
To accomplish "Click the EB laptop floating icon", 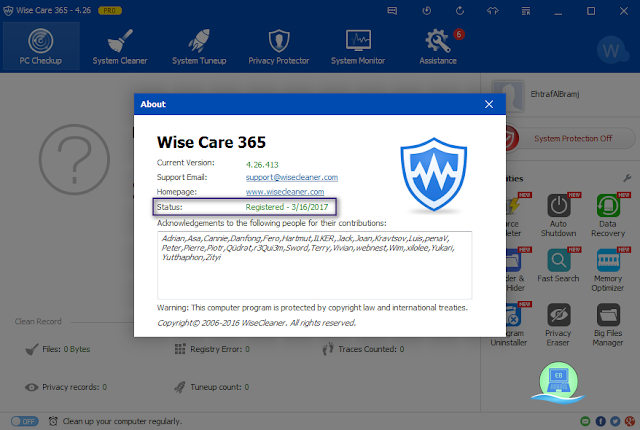I will pos(558,381).
